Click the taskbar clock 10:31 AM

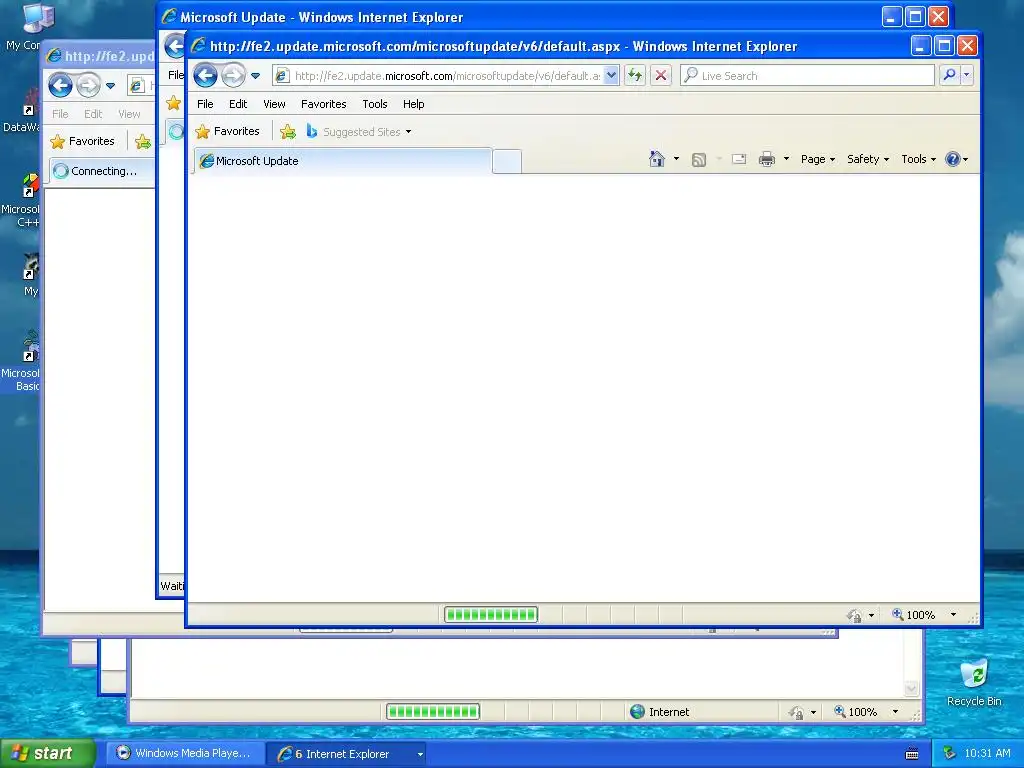[987, 754]
